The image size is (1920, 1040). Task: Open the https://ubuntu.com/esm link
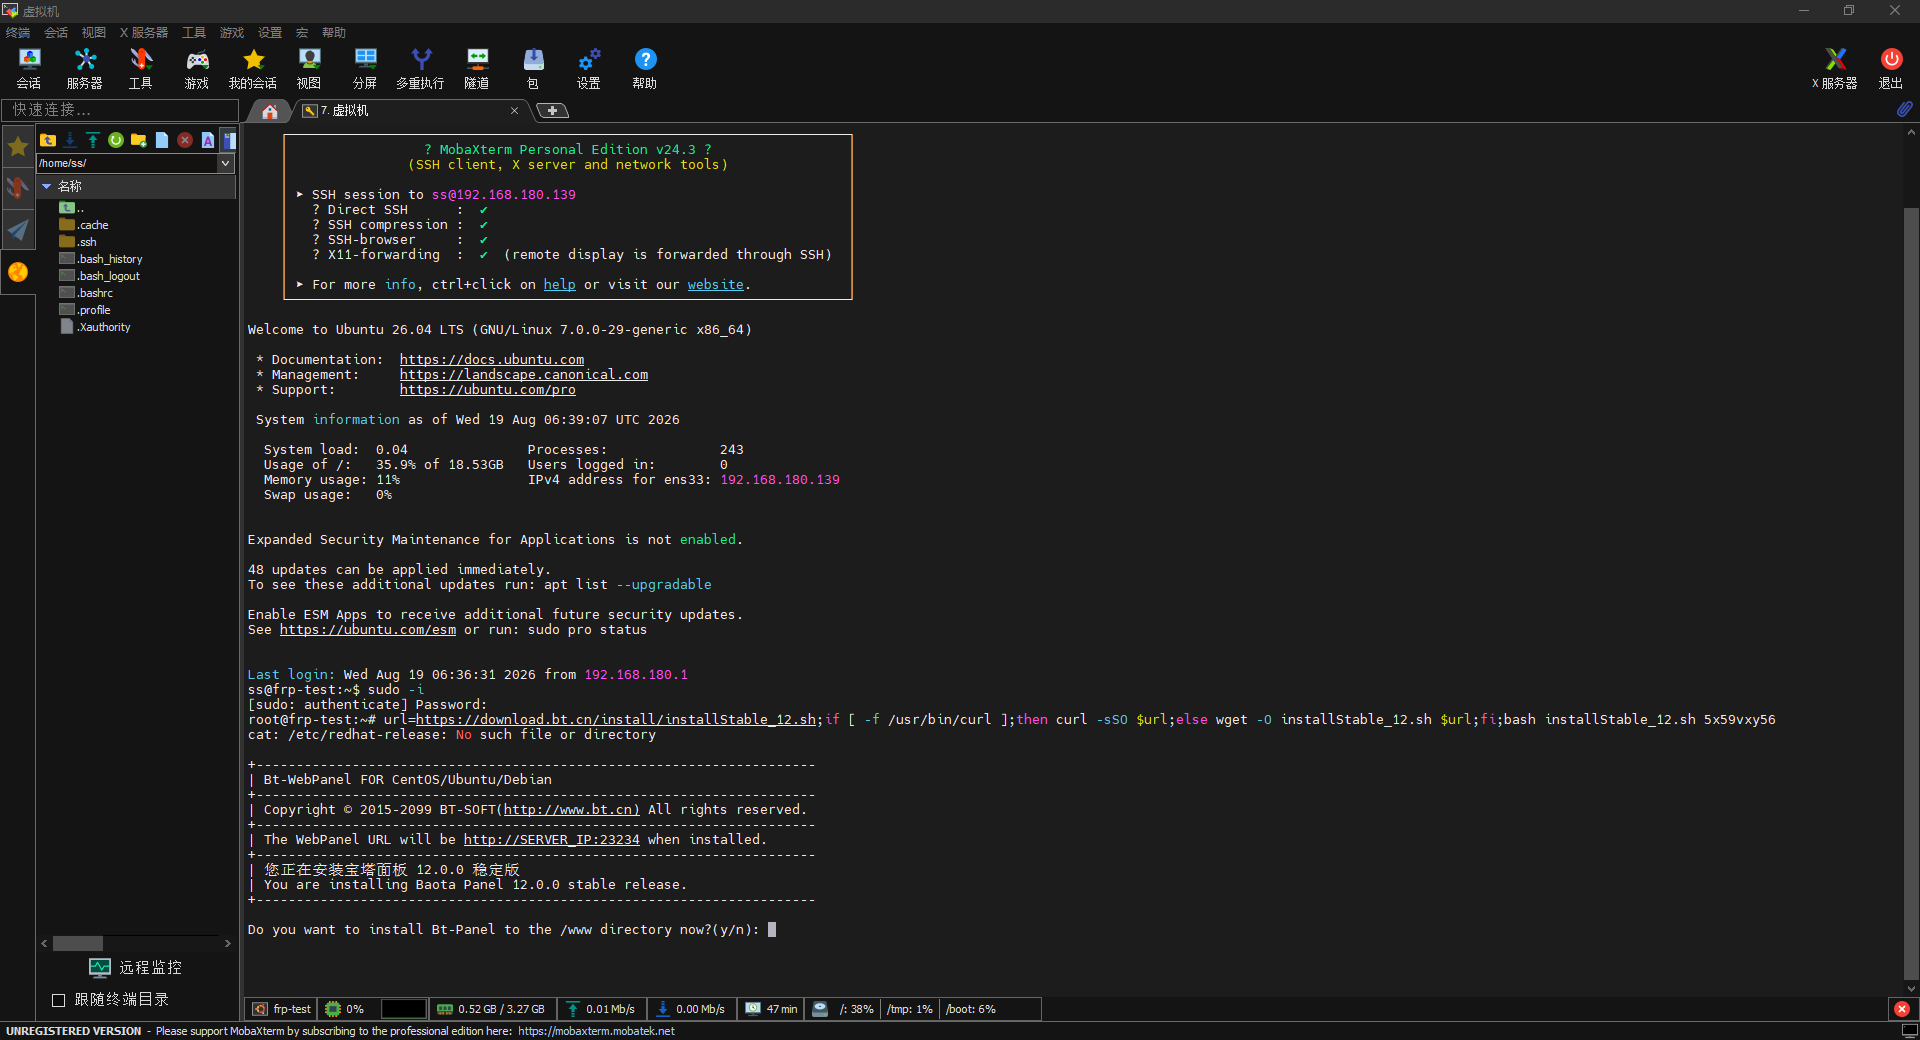368,630
